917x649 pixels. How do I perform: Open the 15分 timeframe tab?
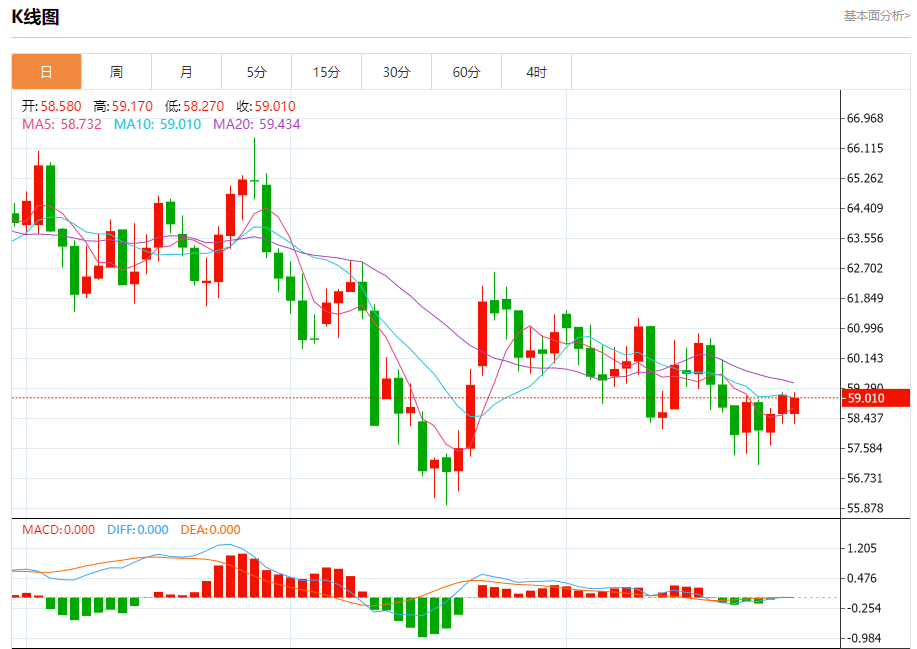(x=326, y=72)
